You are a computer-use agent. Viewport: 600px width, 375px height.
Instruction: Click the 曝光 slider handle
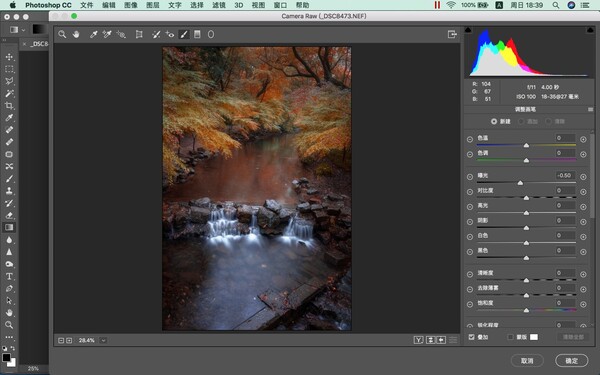520,183
